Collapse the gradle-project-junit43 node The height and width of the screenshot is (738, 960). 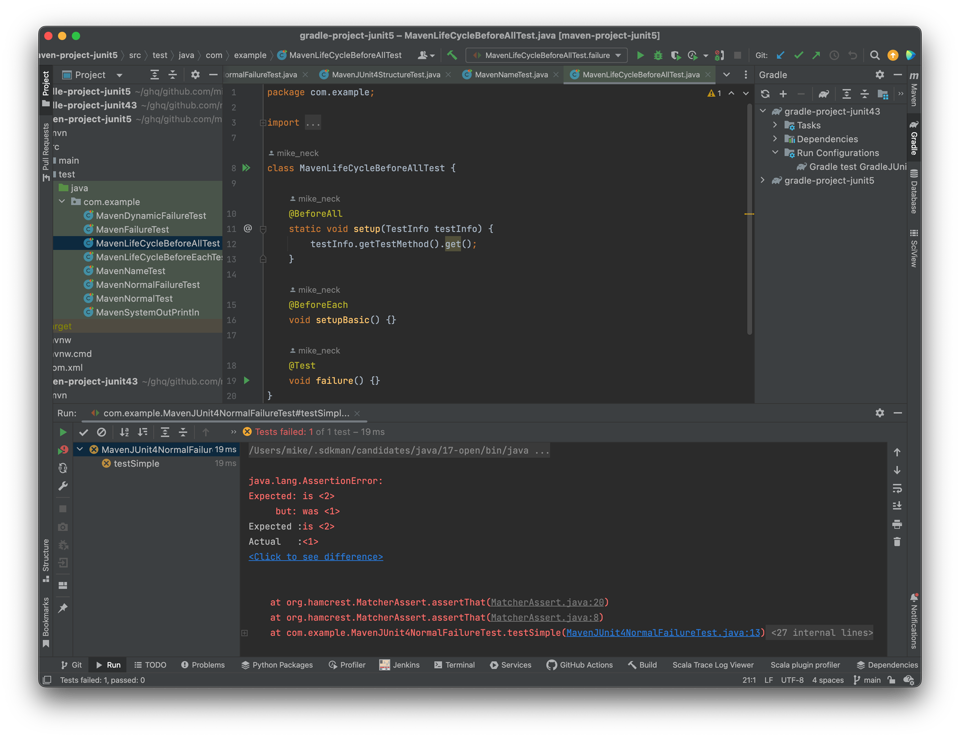pyautogui.click(x=763, y=111)
